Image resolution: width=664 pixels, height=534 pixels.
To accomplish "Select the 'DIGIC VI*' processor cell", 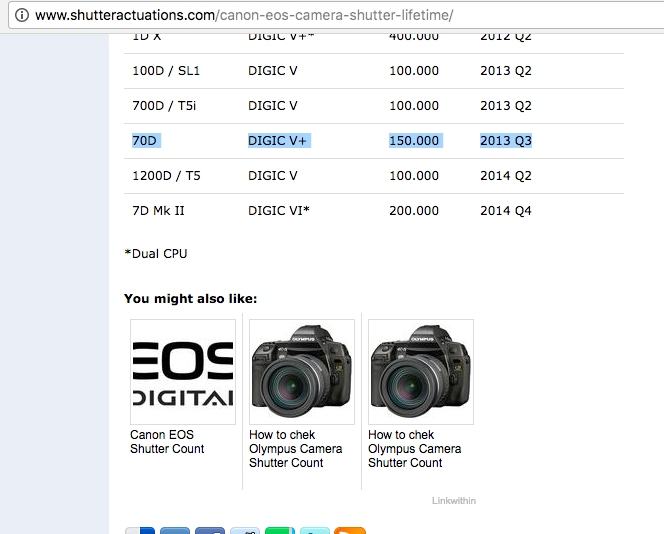I will (x=279, y=211).
